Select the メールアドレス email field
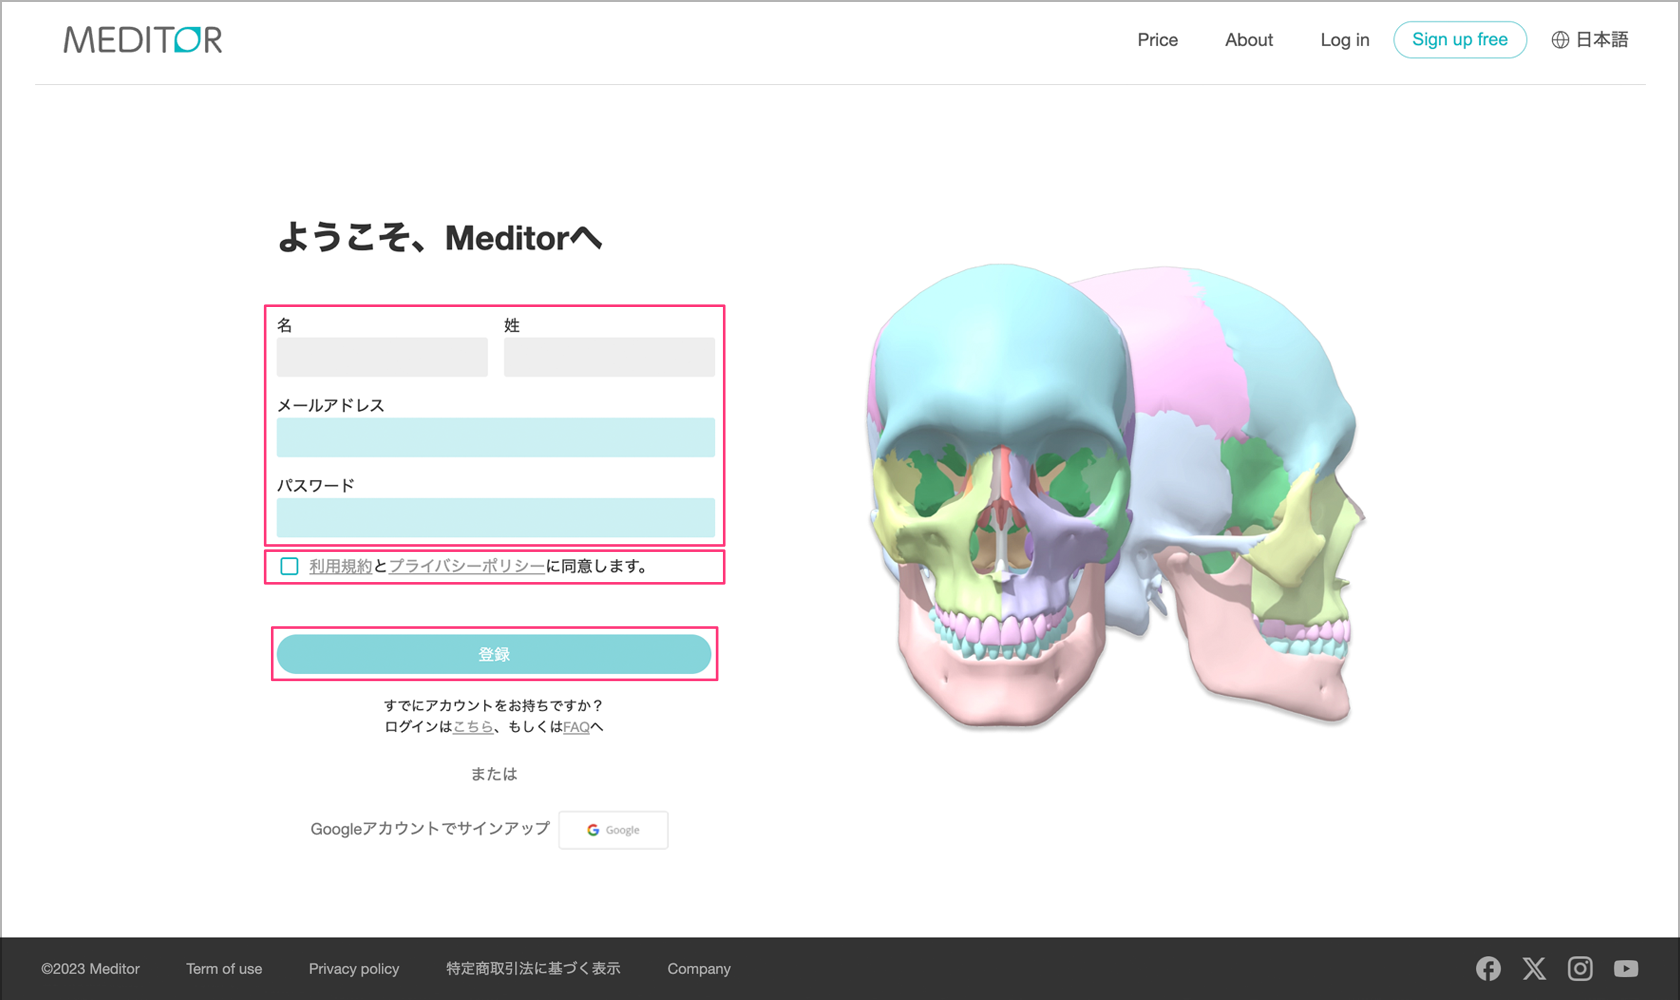The height and width of the screenshot is (1000, 1680). click(x=495, y=437)
